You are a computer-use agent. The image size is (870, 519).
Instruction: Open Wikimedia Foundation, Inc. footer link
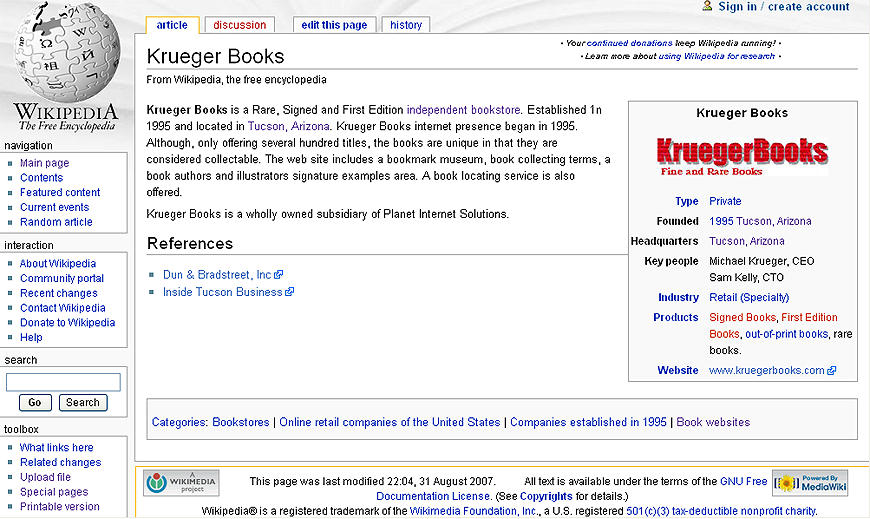pos(473,511)
